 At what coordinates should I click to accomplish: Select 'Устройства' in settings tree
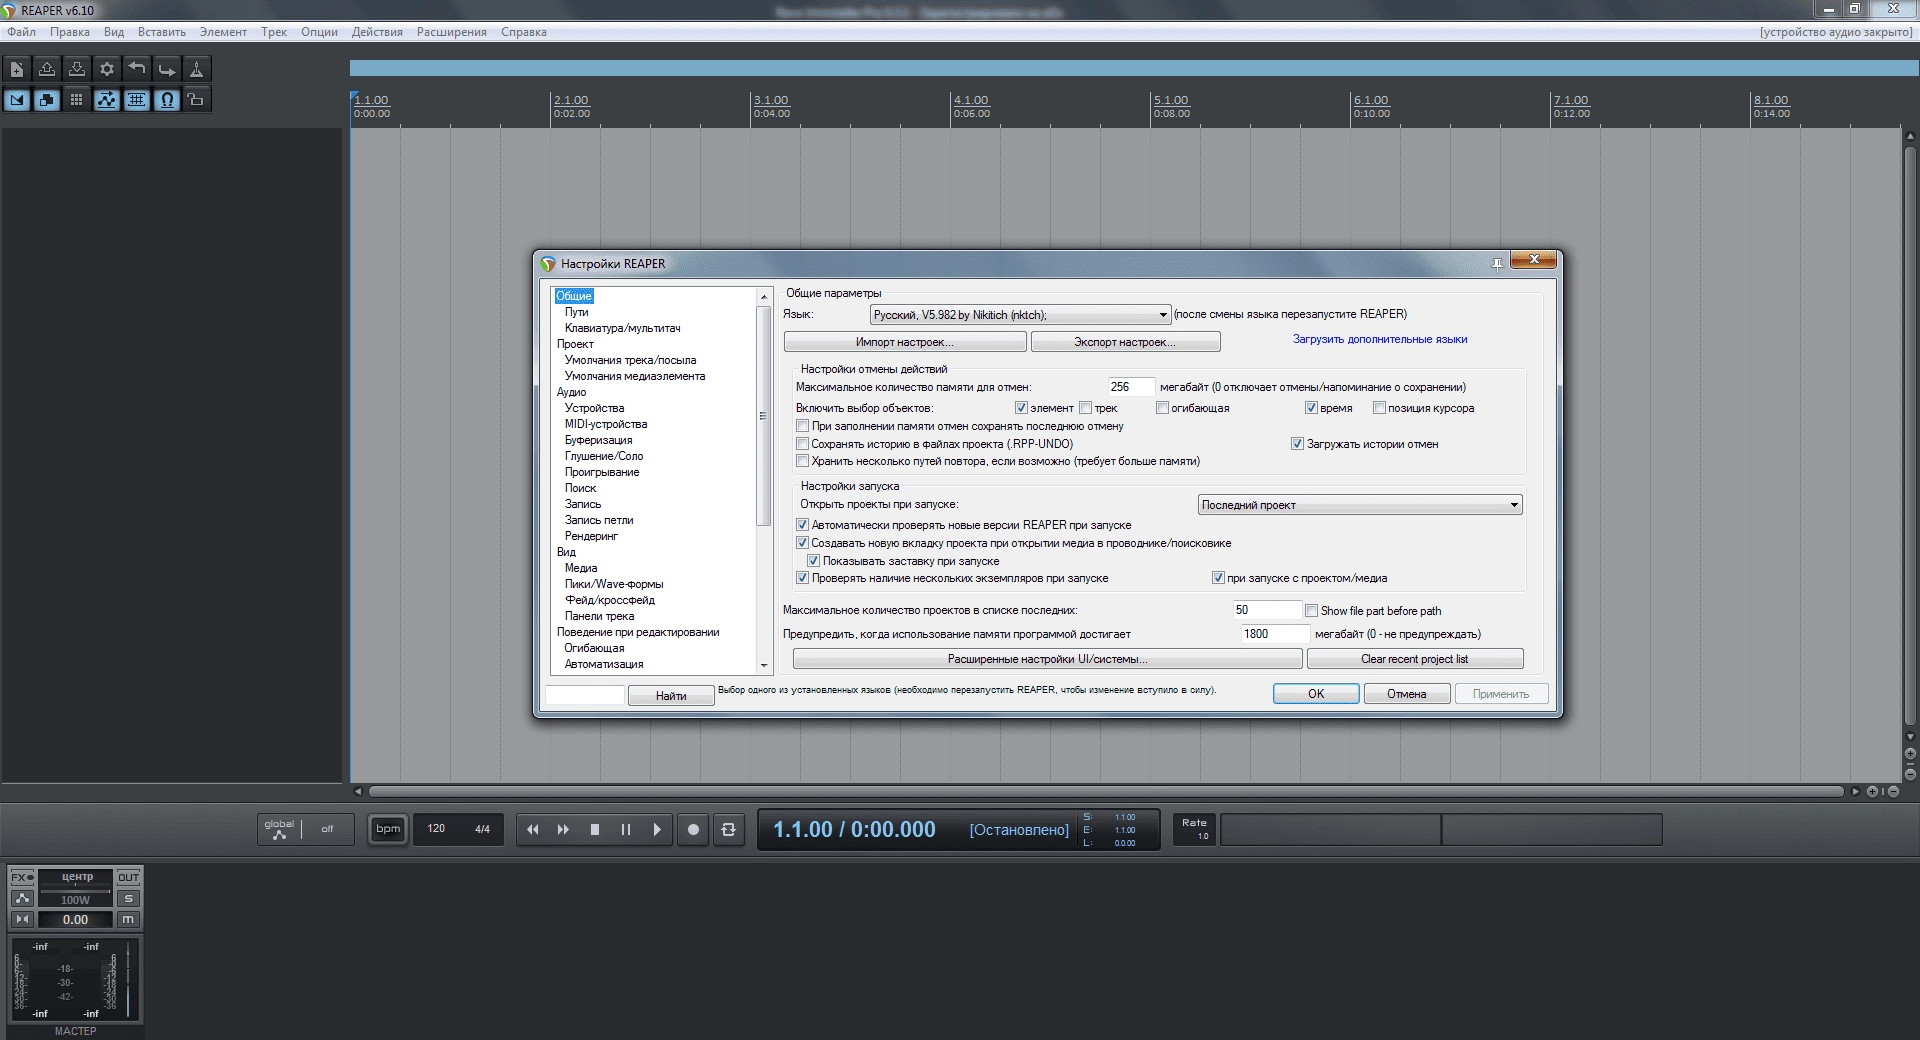click(x=594, y=408)
